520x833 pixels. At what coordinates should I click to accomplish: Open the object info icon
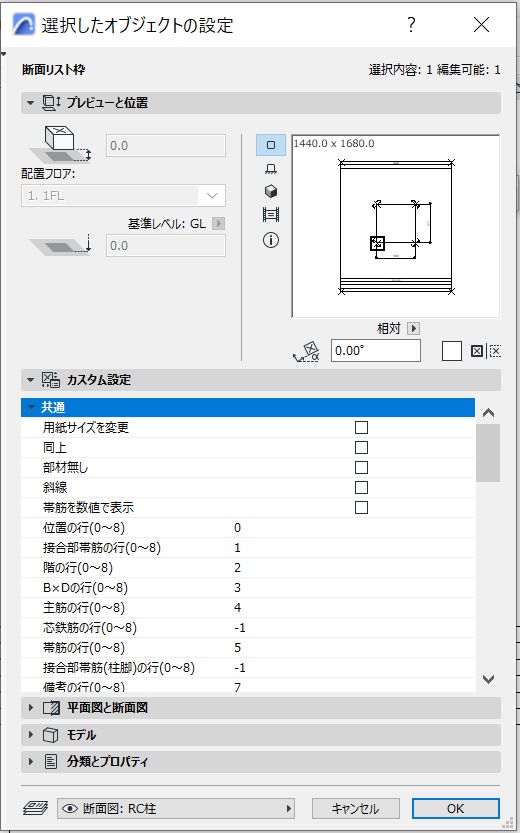pyautogui.click(x=271, y=240)
